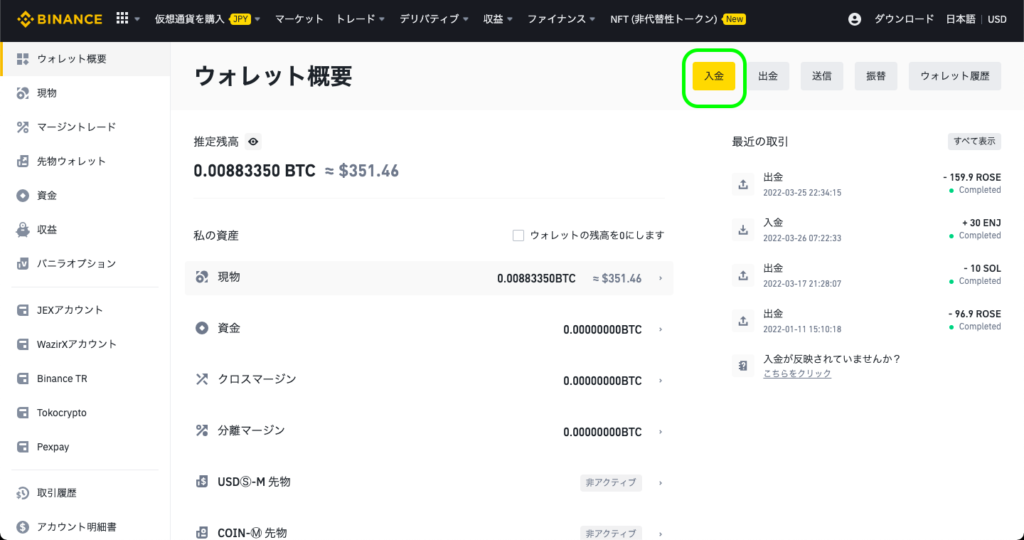Click ダウンロード in the top bar
This screenshot has height=540, width=1024.
coord(904,19)
